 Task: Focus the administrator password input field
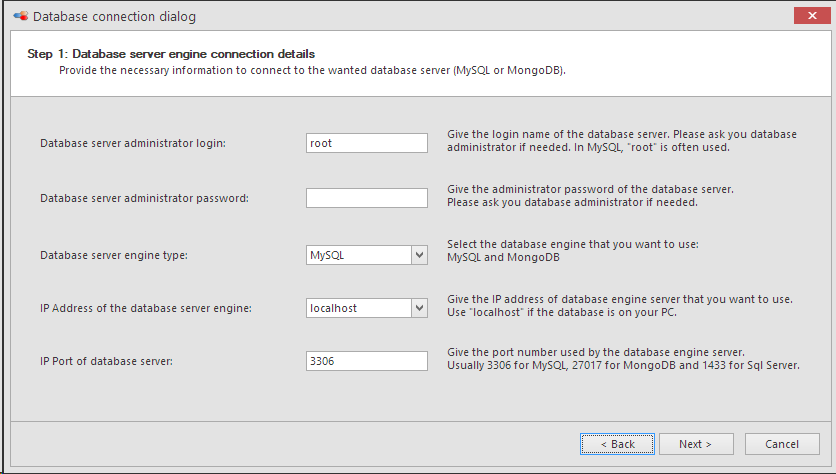pyautogui.click(x=367, y=198)
